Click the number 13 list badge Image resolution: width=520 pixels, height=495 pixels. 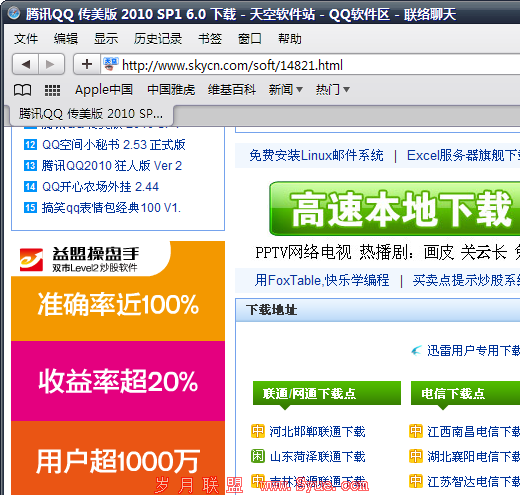(x=30, y=166)
